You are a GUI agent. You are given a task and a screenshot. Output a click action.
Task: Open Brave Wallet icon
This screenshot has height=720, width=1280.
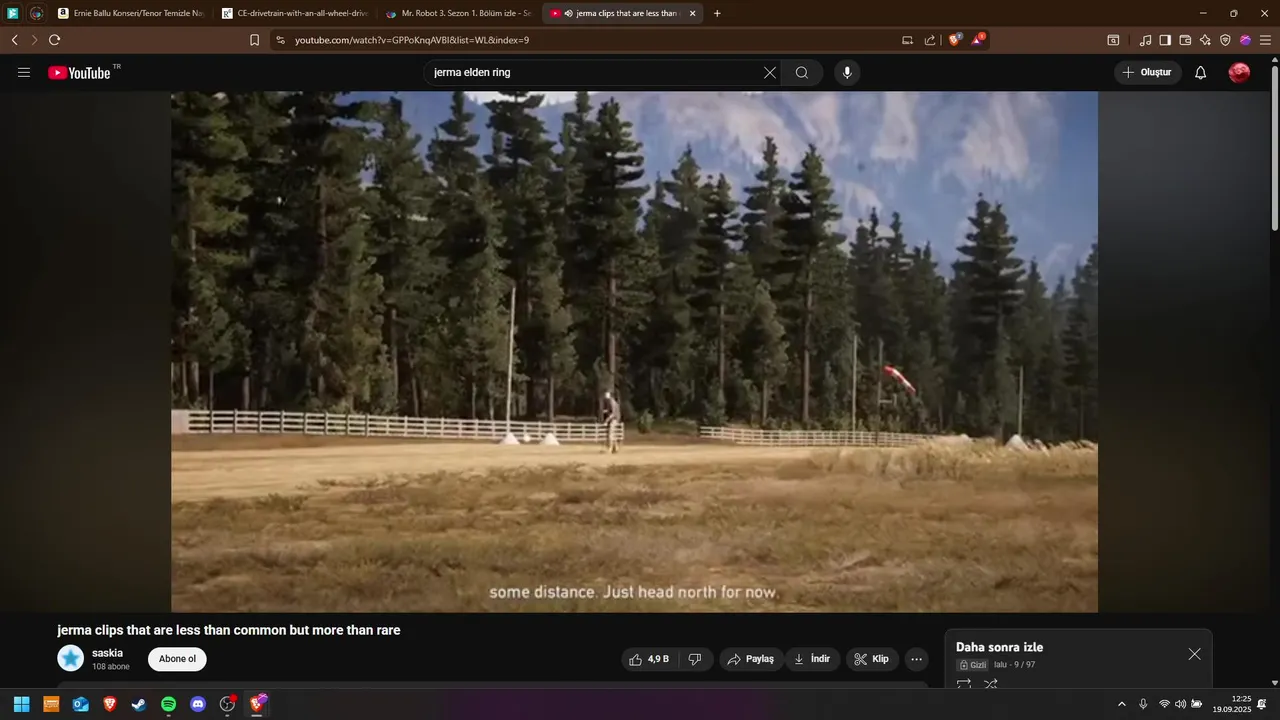[x=1185, y=40]
